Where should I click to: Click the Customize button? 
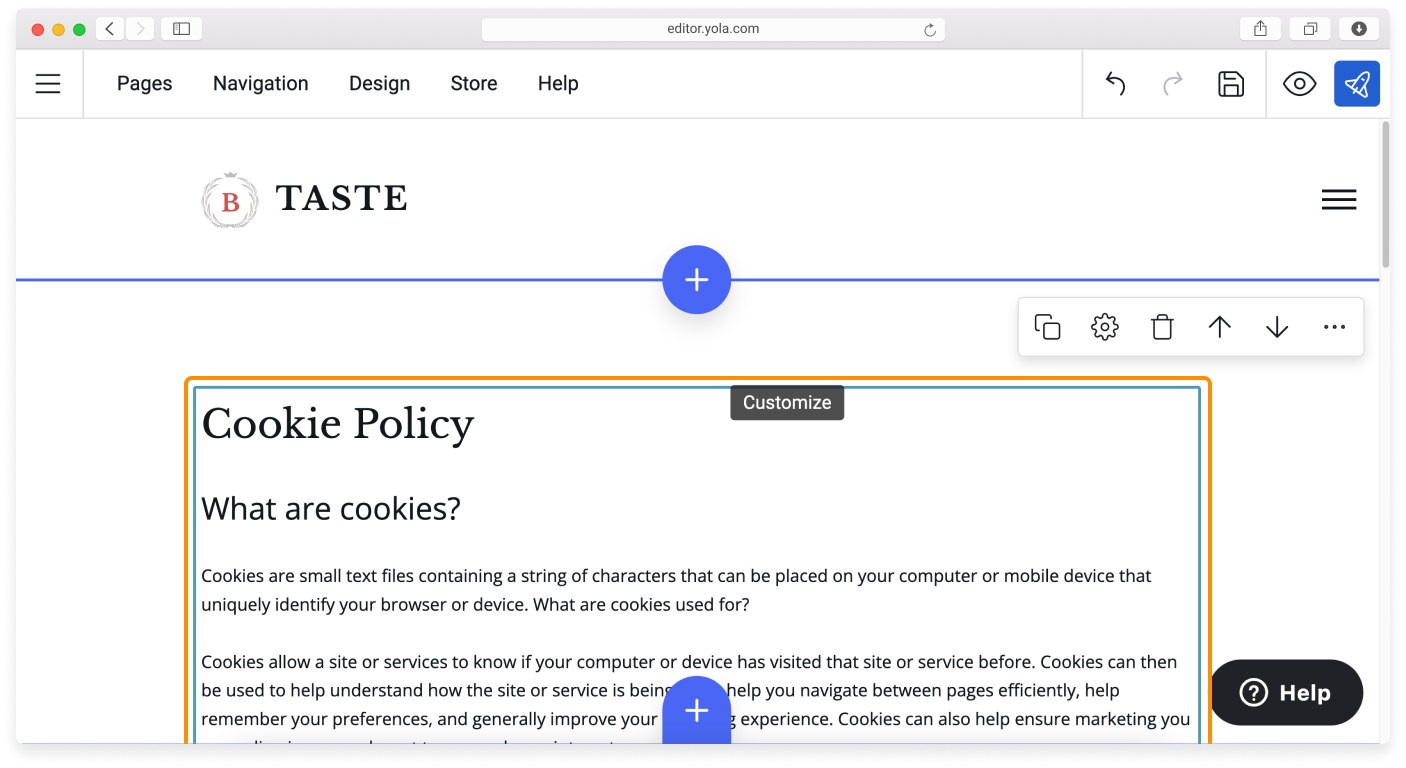[787, 402]
